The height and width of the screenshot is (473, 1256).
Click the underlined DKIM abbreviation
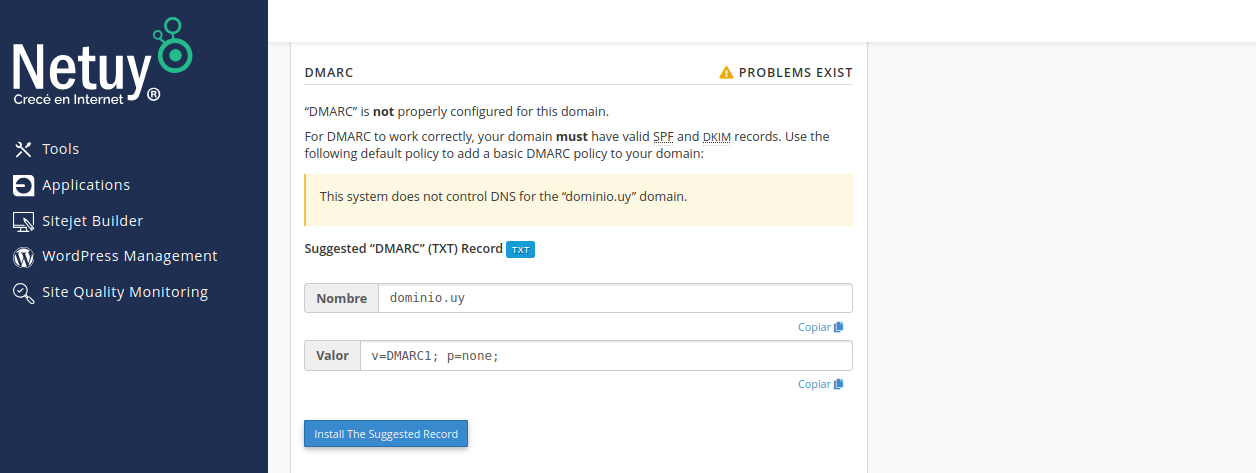(x=717, y=136)
